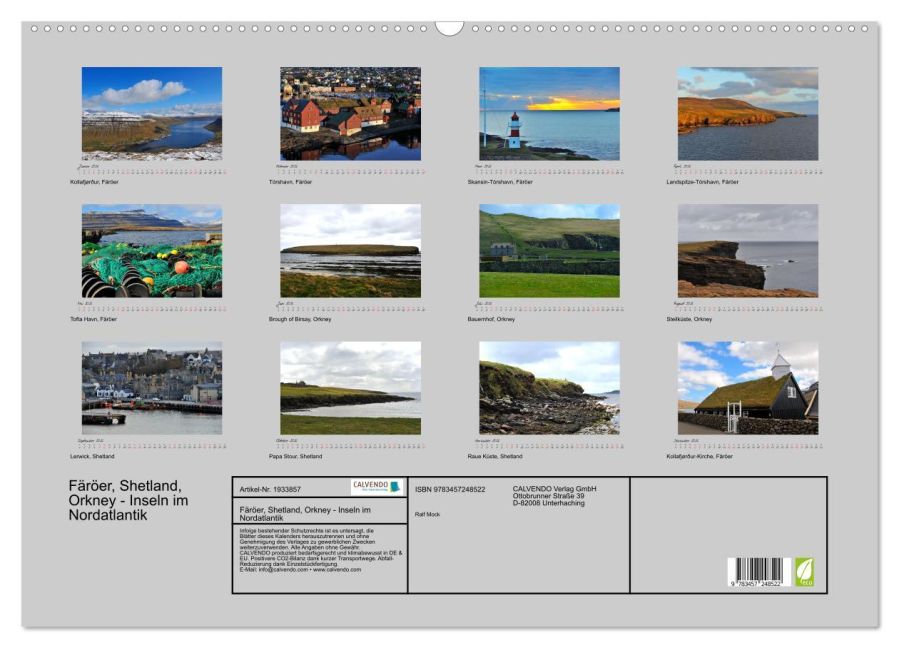
Task: Click the Artikel-Nr: 1933857 field
Action: pyautogui.click(x=271, y=489)
